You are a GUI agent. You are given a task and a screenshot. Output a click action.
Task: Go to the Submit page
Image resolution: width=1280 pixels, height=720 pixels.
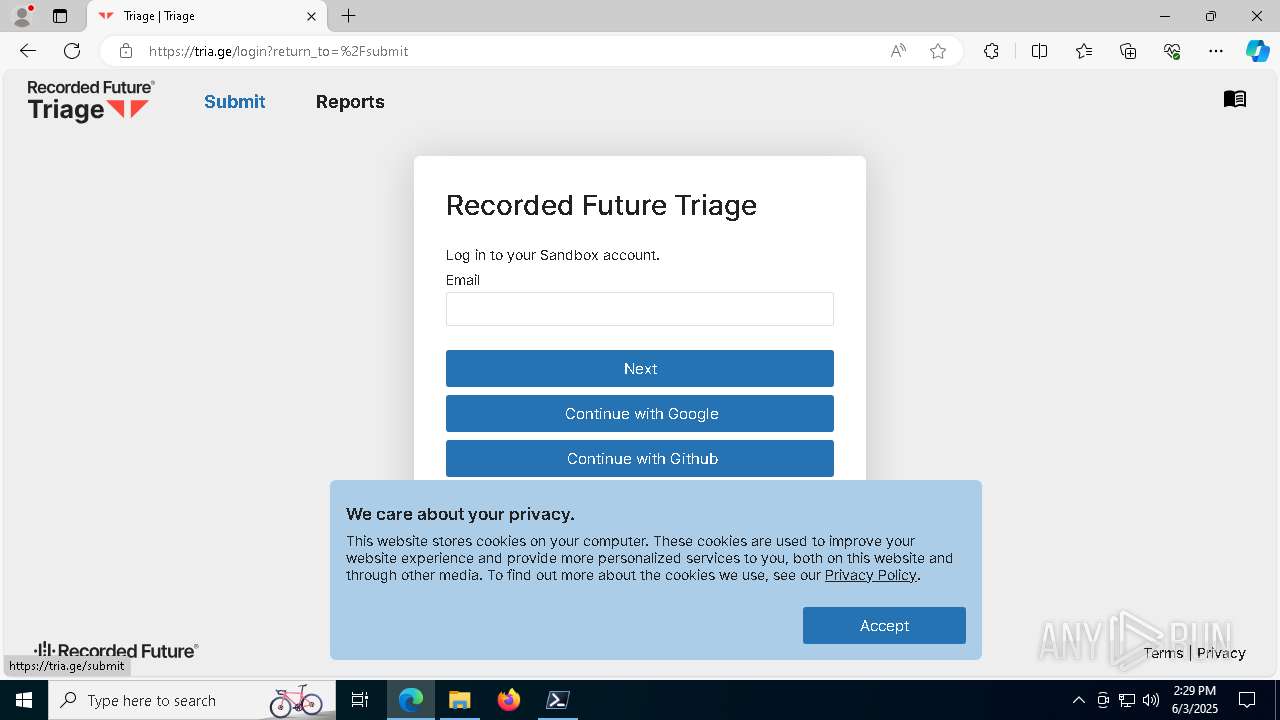pos(234,102)
